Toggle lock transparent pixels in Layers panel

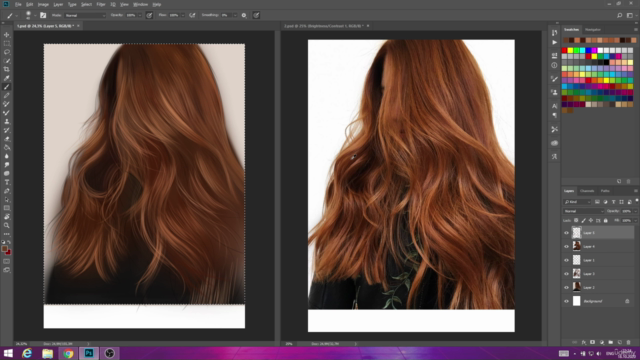click(x=576, y=220)
